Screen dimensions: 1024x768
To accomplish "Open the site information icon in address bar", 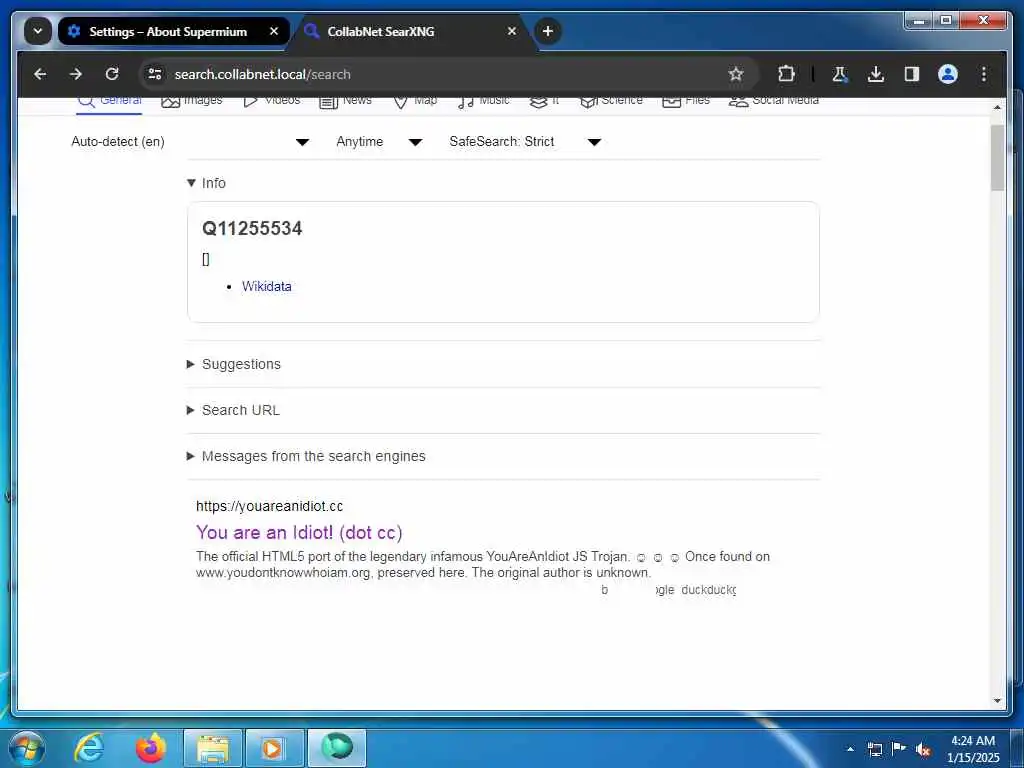I will point(155,74).
